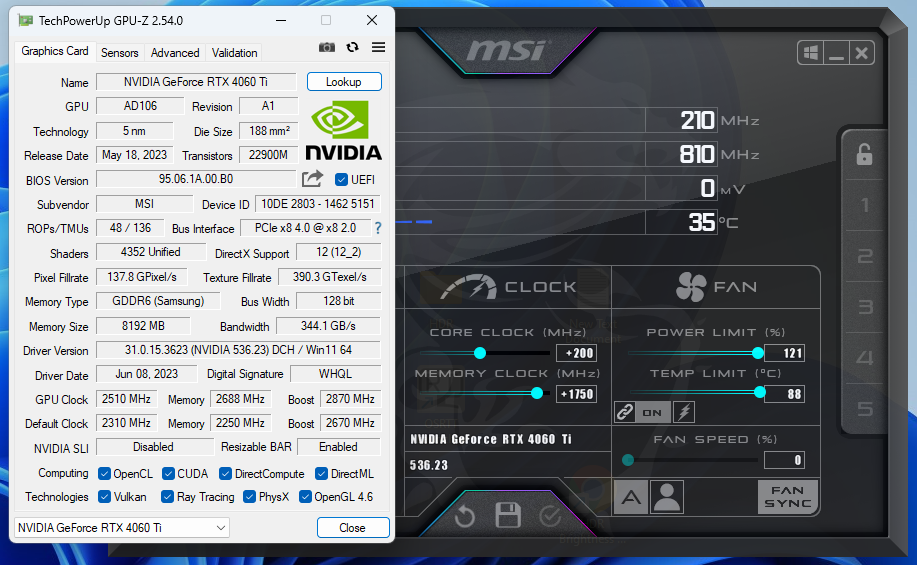The height and width of the screenshot is (565, 917).
Task: Toggle the power/temp link icon
Action: (625, 412)
